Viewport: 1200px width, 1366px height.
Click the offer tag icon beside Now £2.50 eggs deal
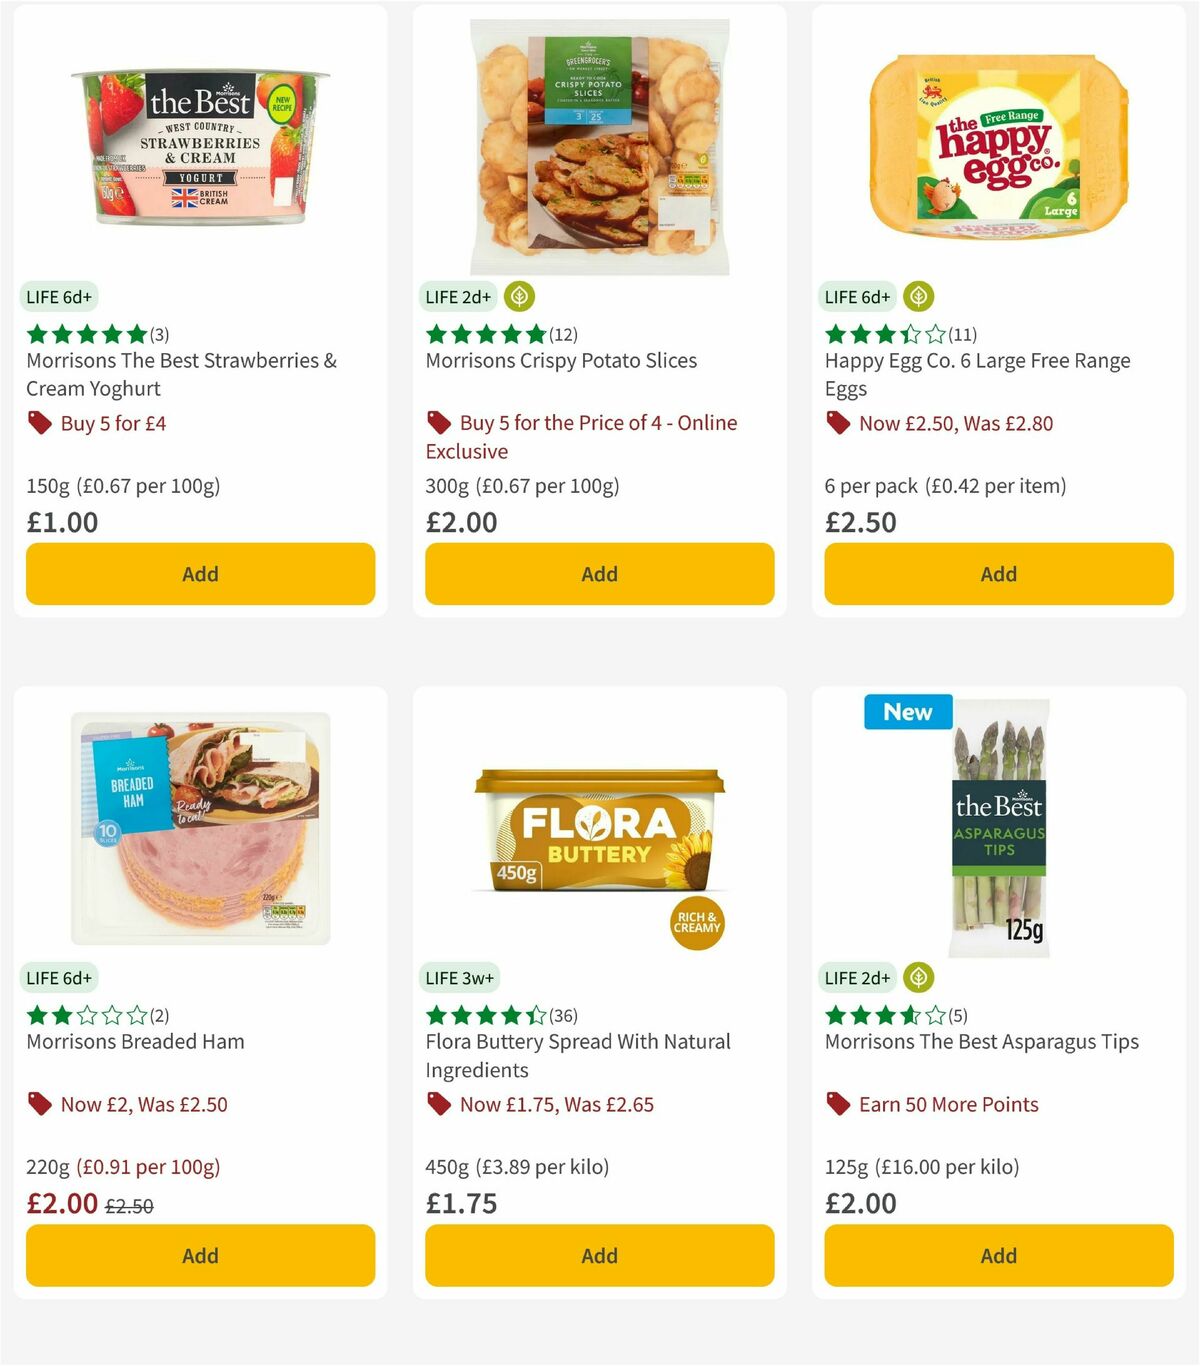point(839,423)
